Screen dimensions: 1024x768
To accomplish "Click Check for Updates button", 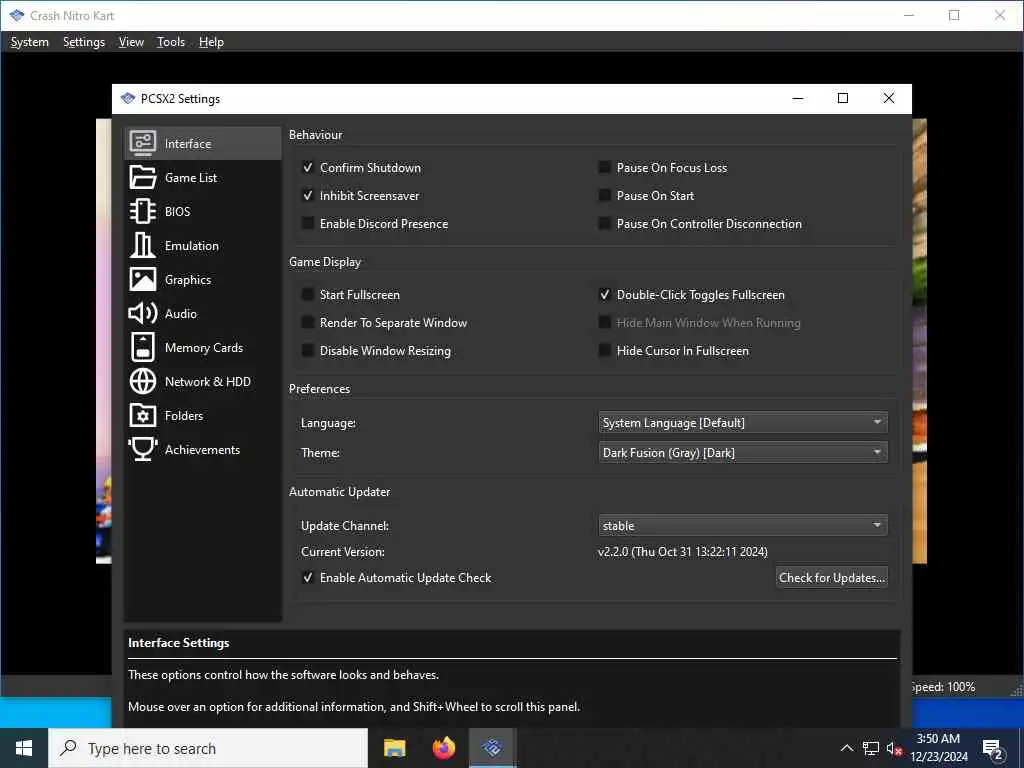I will tap(831, 577).
